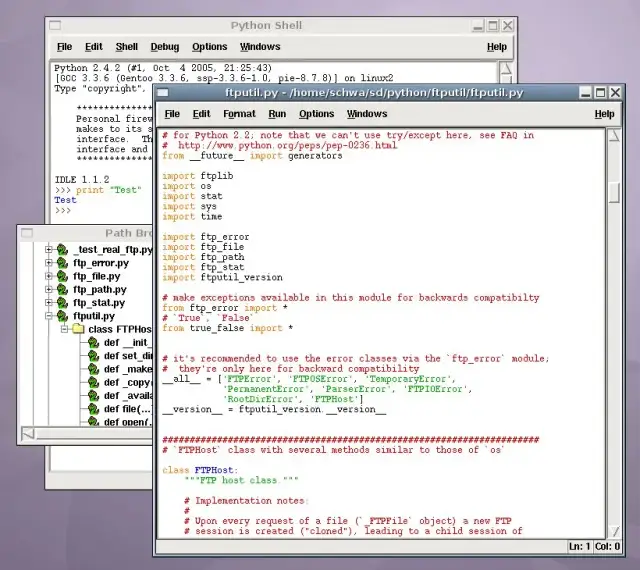Collapse the class FTPHost node

62,329
